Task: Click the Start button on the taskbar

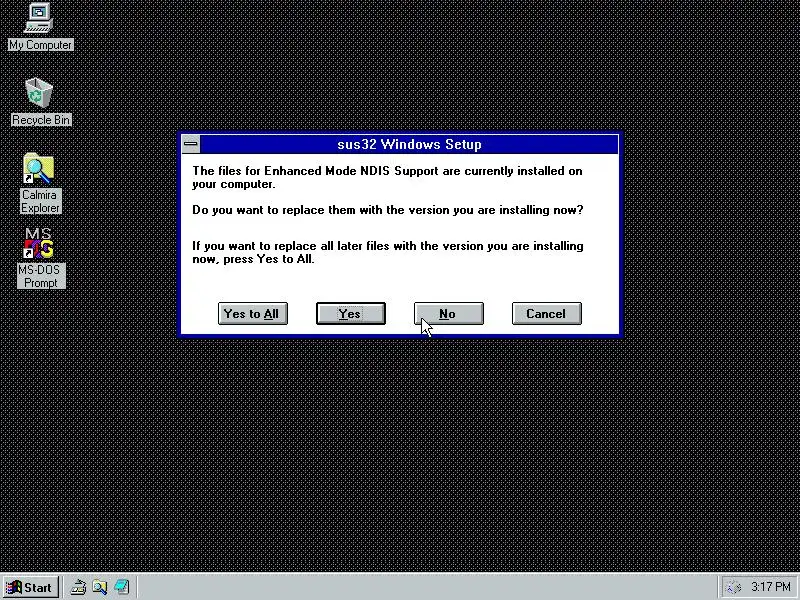Action: click(x=31, y=587)
